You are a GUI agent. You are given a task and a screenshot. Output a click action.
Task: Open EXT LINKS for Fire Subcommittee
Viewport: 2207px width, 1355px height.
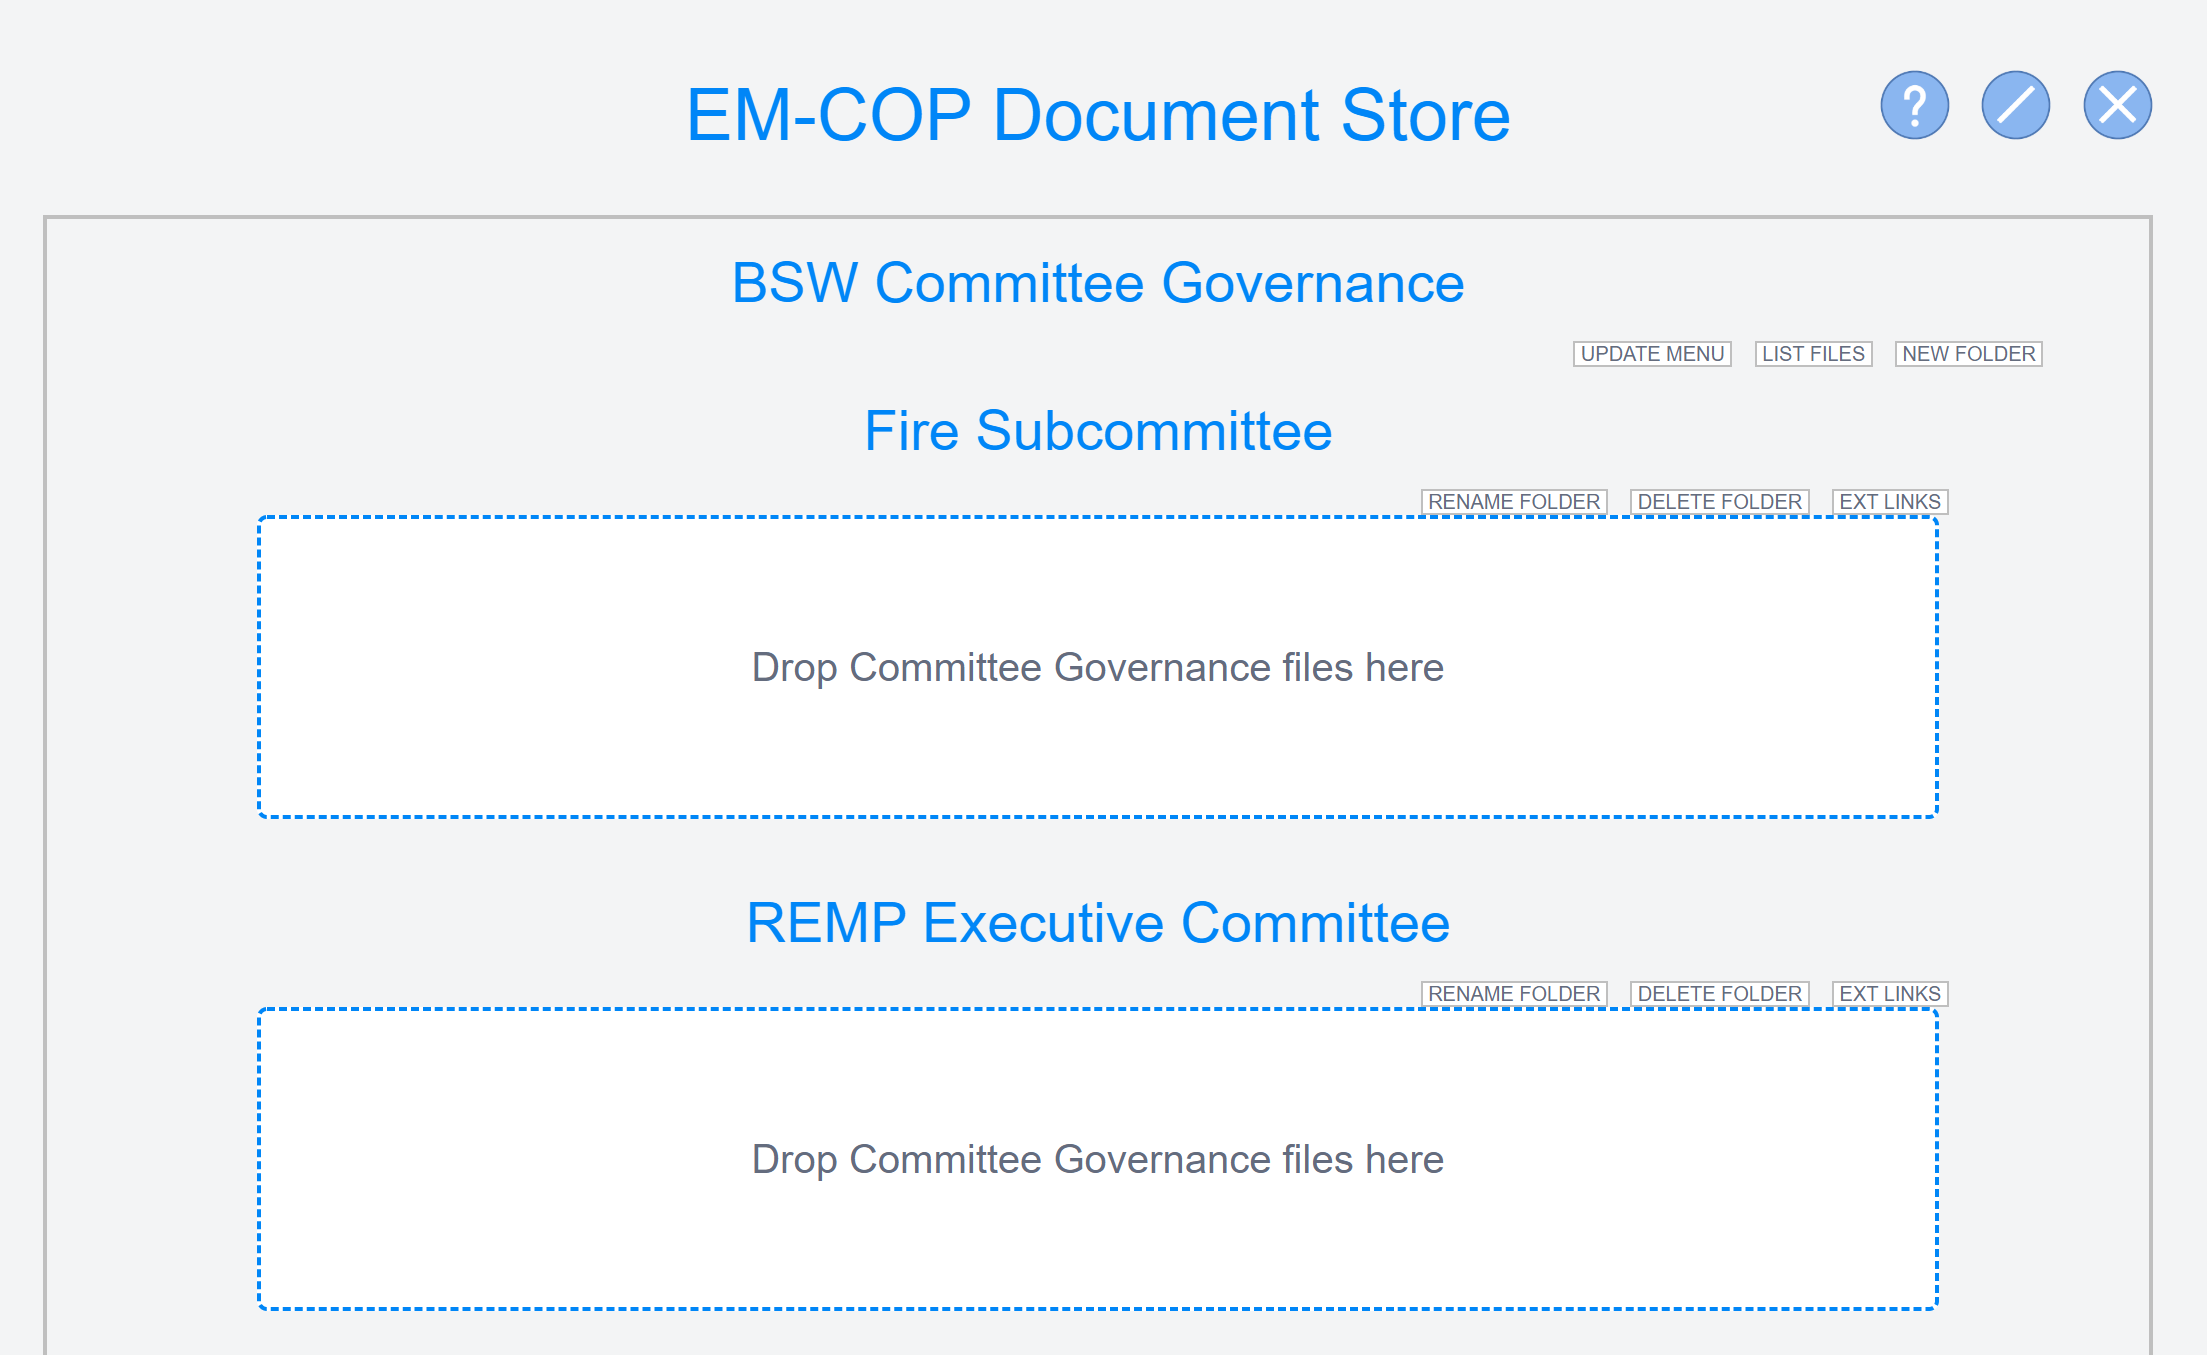tap(1890, 502)
